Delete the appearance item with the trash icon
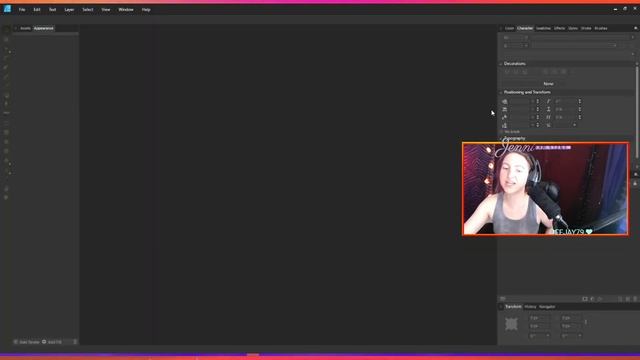This screenshot has width=640, height=360. click(75, 342)
